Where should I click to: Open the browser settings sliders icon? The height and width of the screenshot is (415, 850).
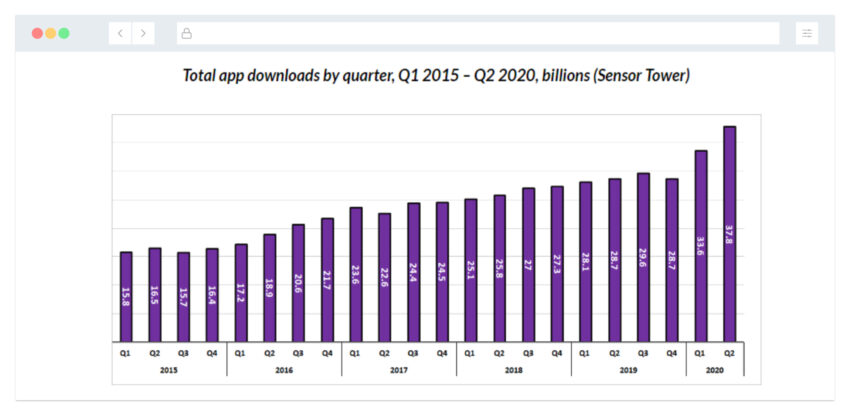coord(807,33)
